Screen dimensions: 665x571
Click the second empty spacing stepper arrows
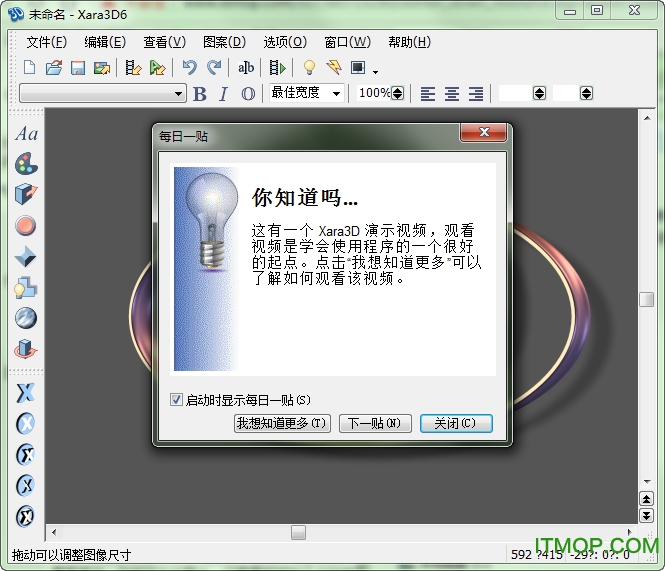587,93
